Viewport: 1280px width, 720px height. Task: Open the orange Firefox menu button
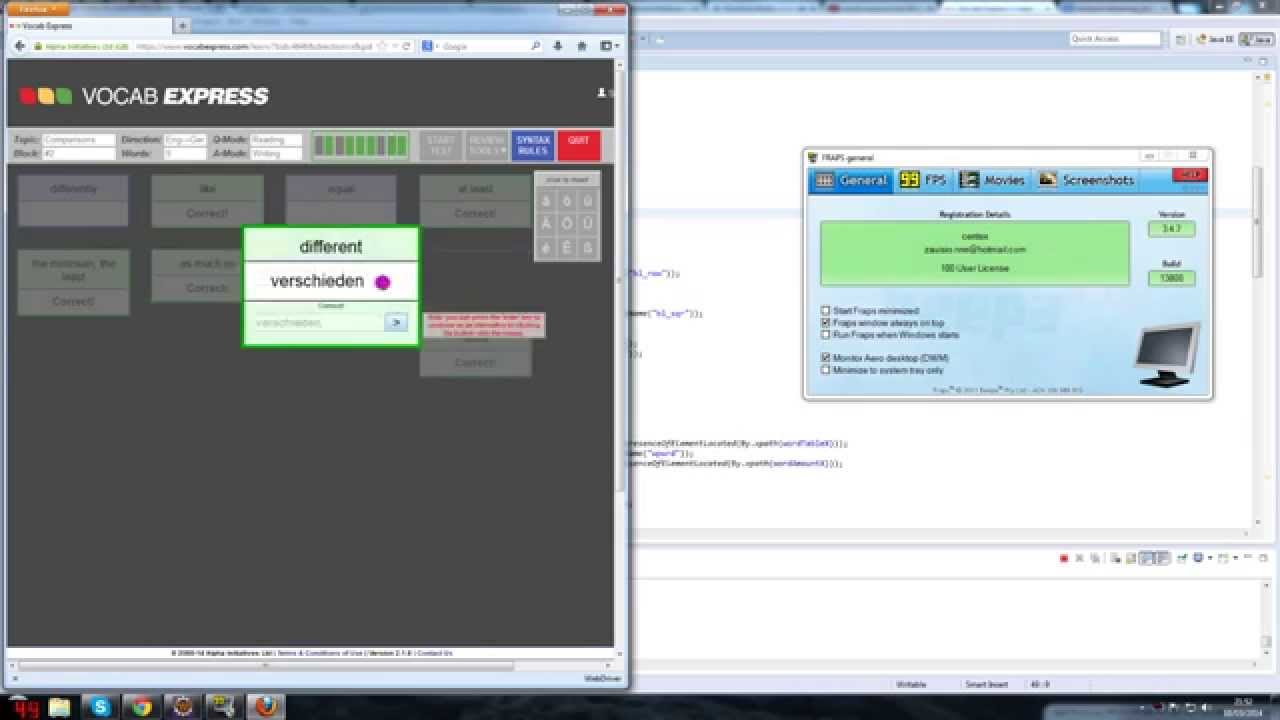click(x=38, y=7)
